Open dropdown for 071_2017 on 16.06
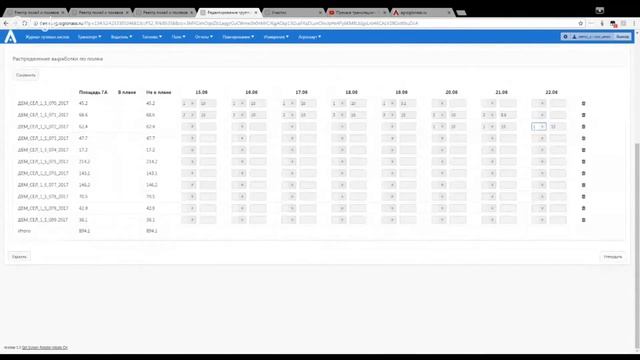Viewport: 640px width, 360px height. click(239, 115)
